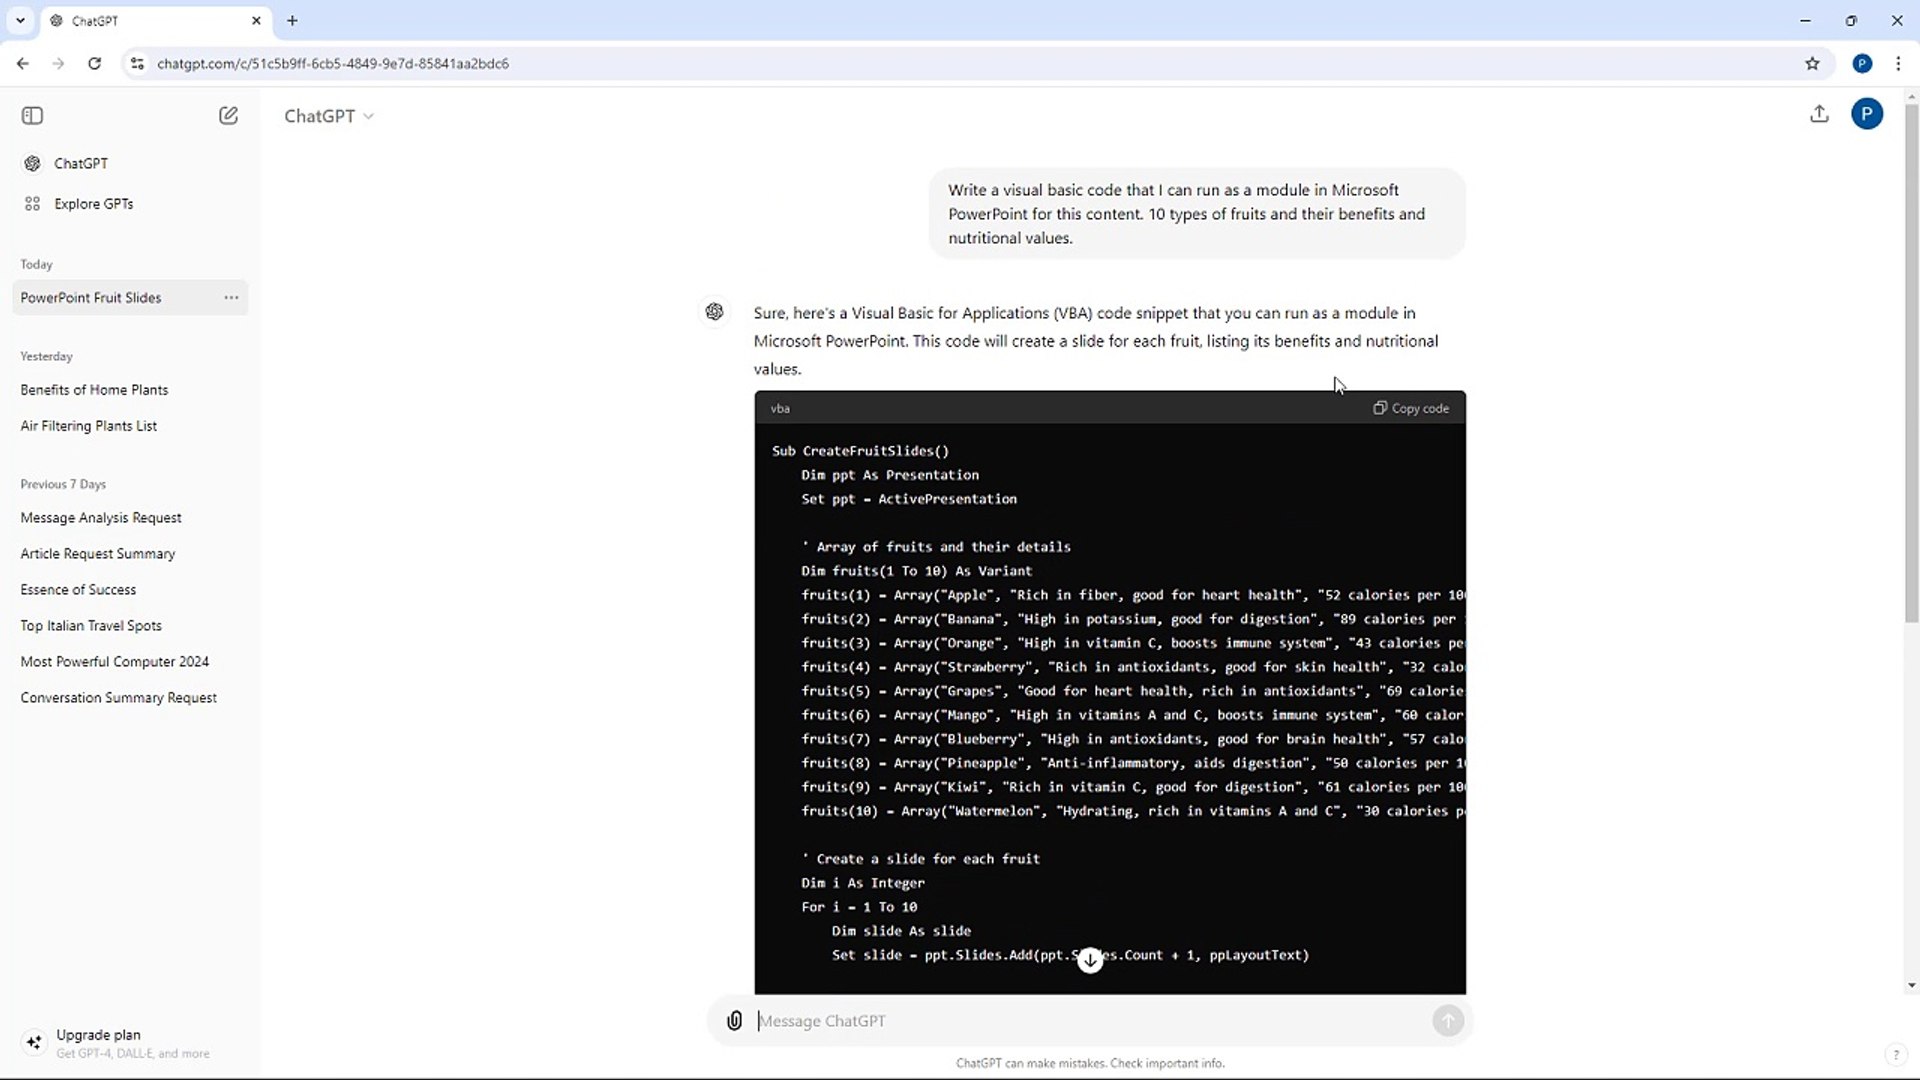This screenshot has width=1920, height=1080.
Task: Open options for PowerPoint Fruit Slides chat
Action: (231, 298)
